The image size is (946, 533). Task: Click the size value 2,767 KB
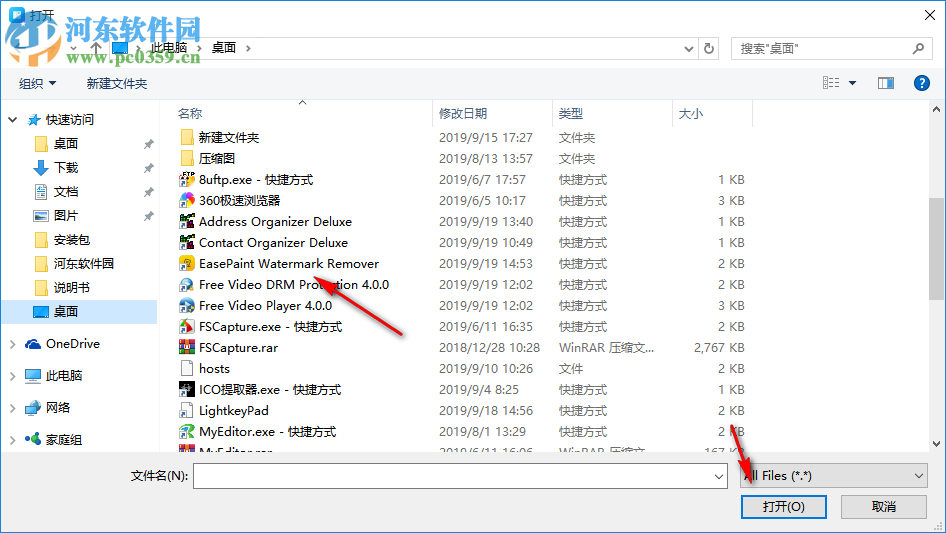click(x=719, y=348)
